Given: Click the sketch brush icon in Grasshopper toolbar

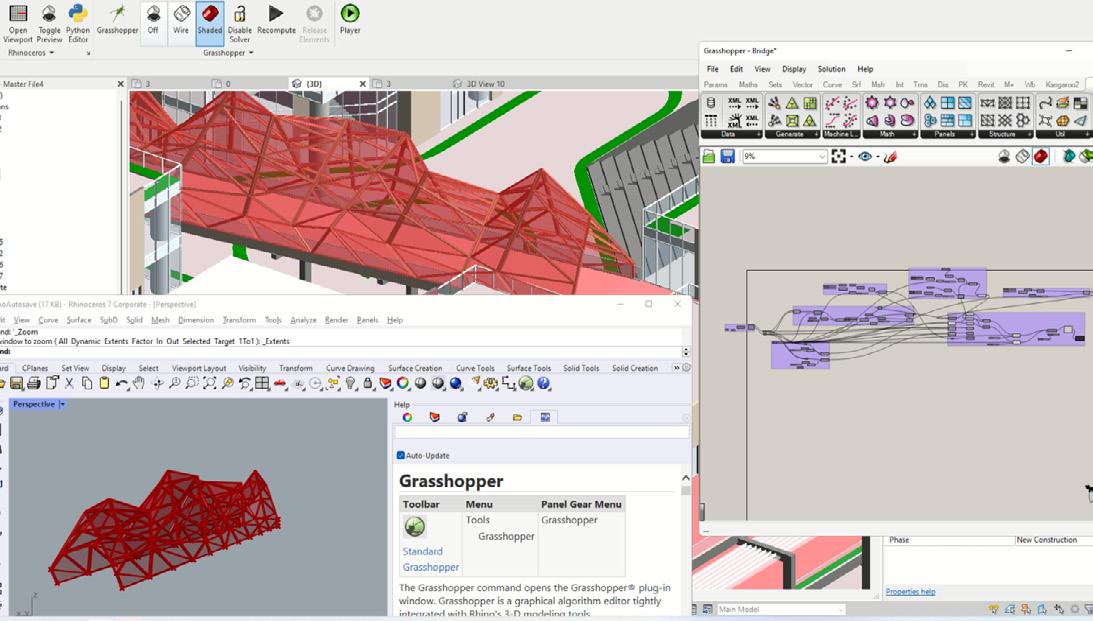Looking at the screenshot, I should coord(890,157).
